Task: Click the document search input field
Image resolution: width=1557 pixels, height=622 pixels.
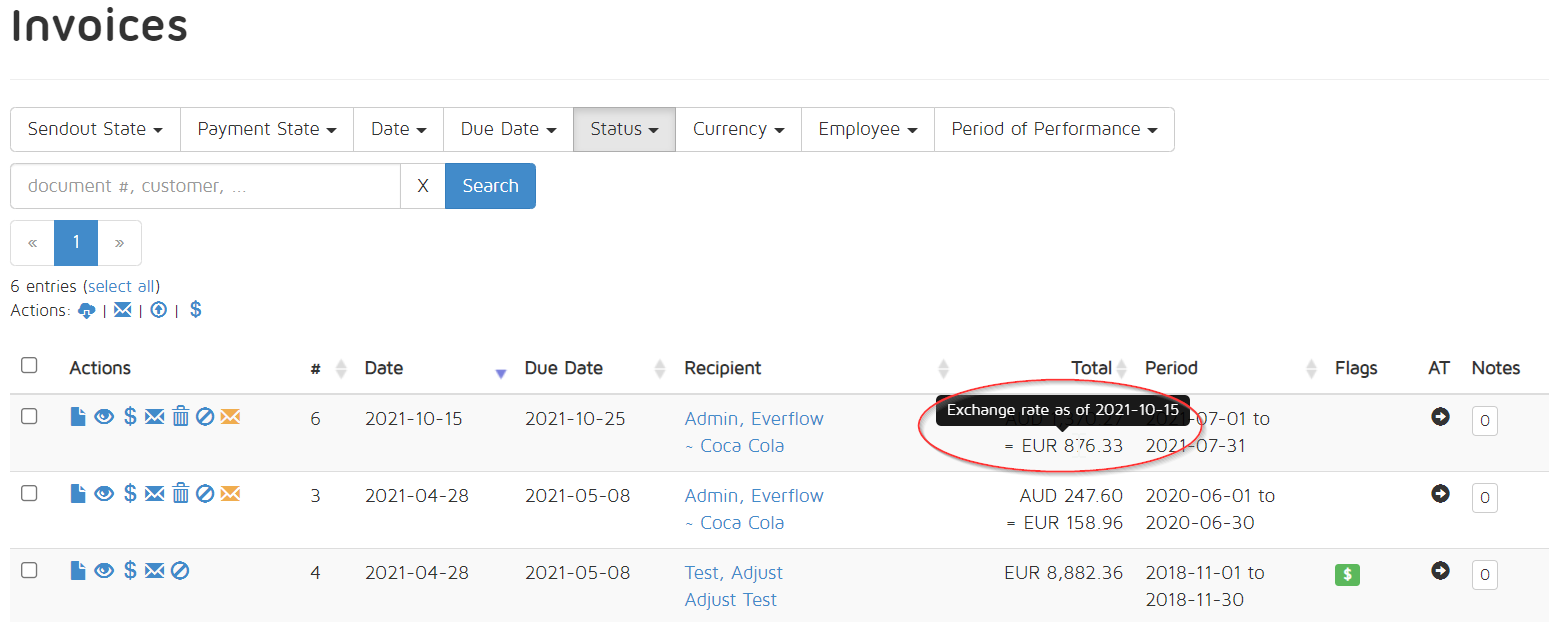Action: tap(205, 186)
